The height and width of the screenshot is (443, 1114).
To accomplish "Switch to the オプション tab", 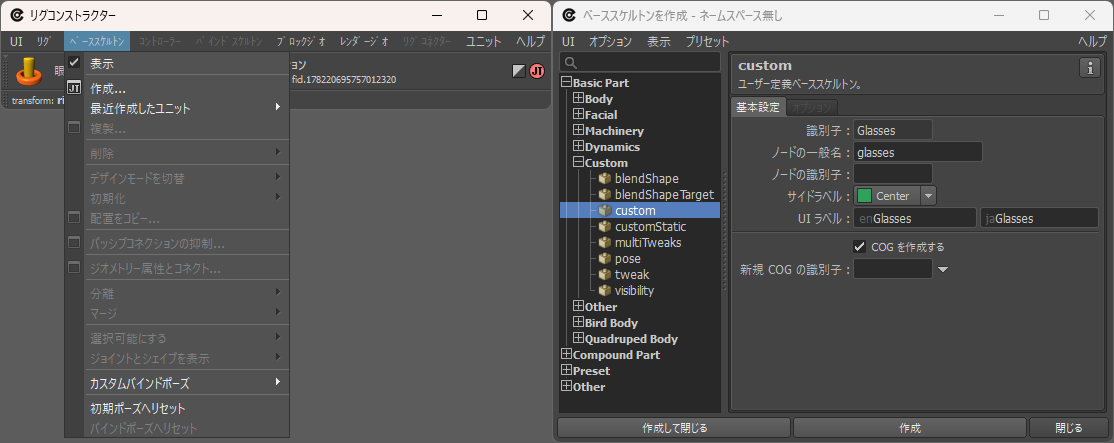I will (x=811, y=109).
